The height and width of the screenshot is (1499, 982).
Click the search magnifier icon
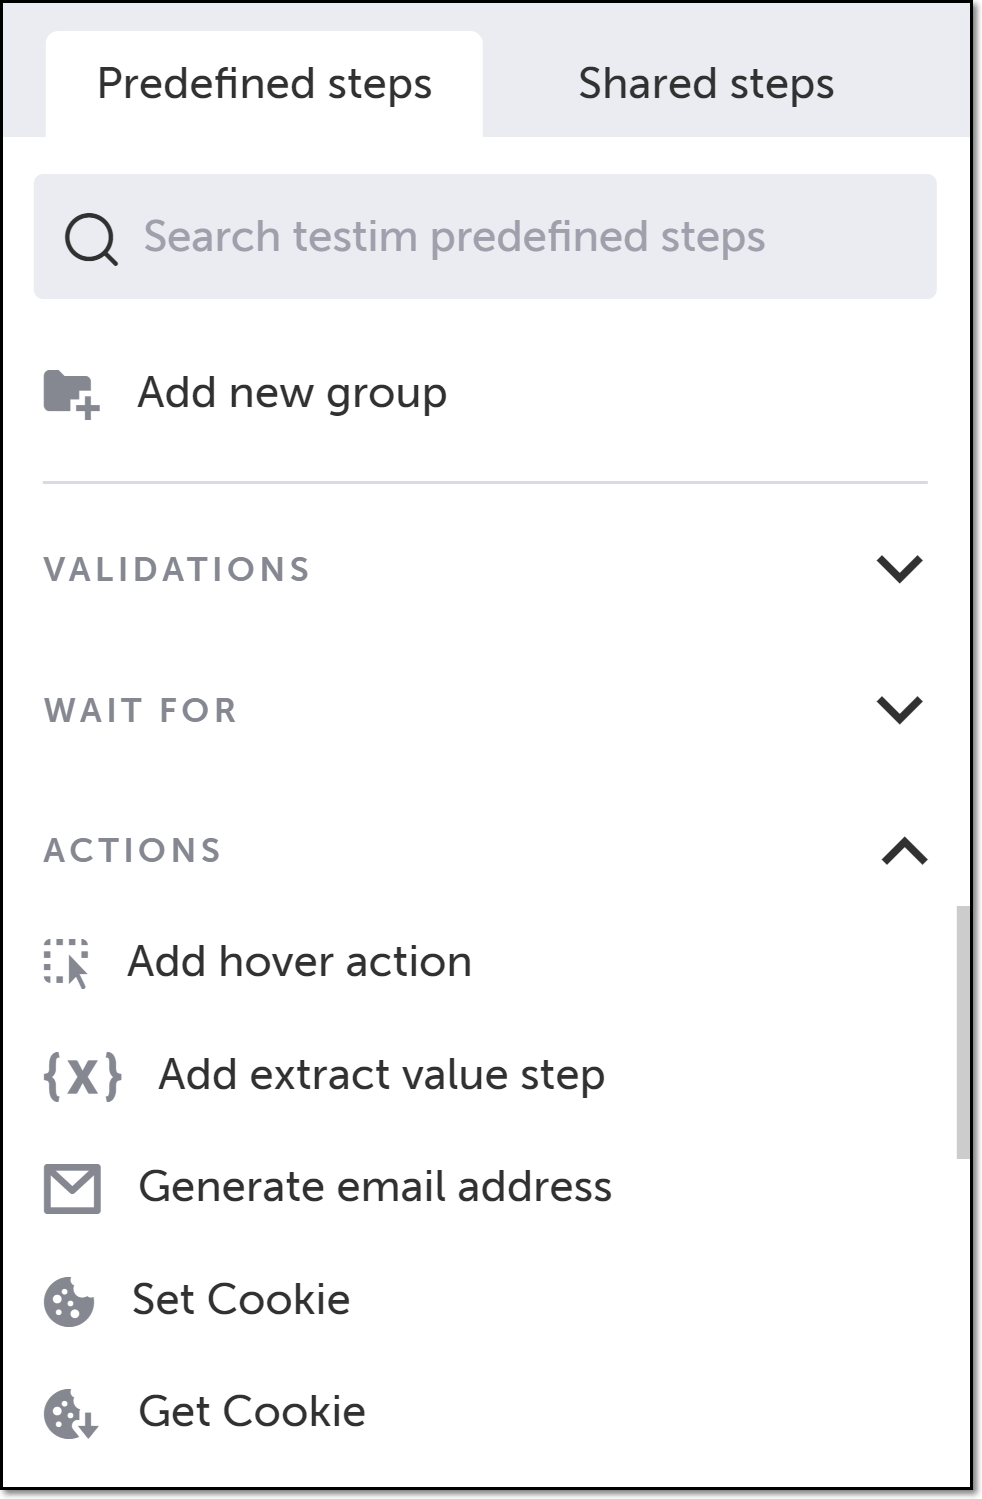pos(91,239)
